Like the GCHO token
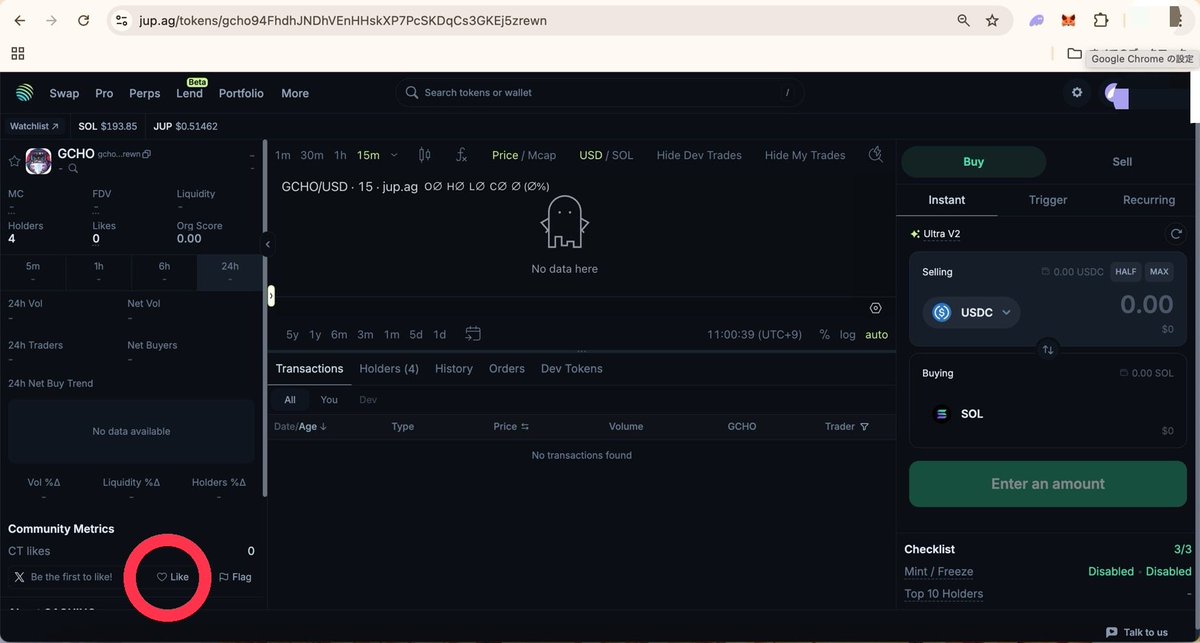This screenshot has width=1200, height=643. 173,577
